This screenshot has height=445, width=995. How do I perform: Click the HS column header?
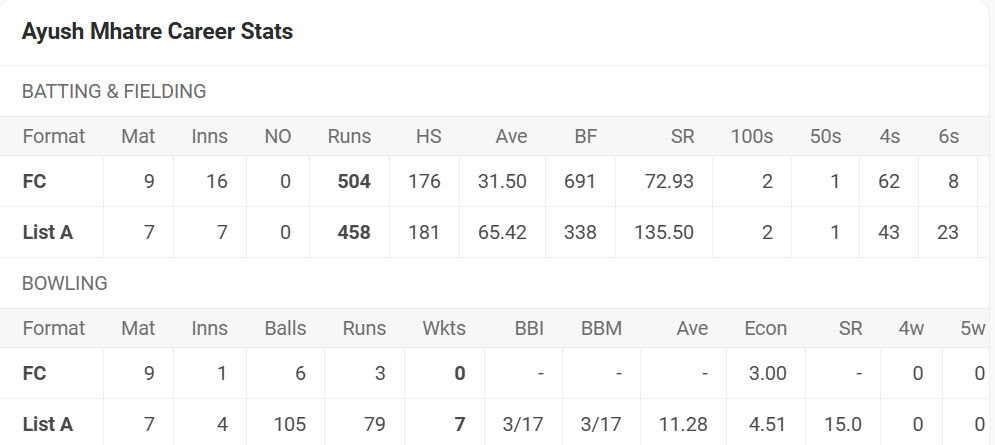tap(428, 136)
